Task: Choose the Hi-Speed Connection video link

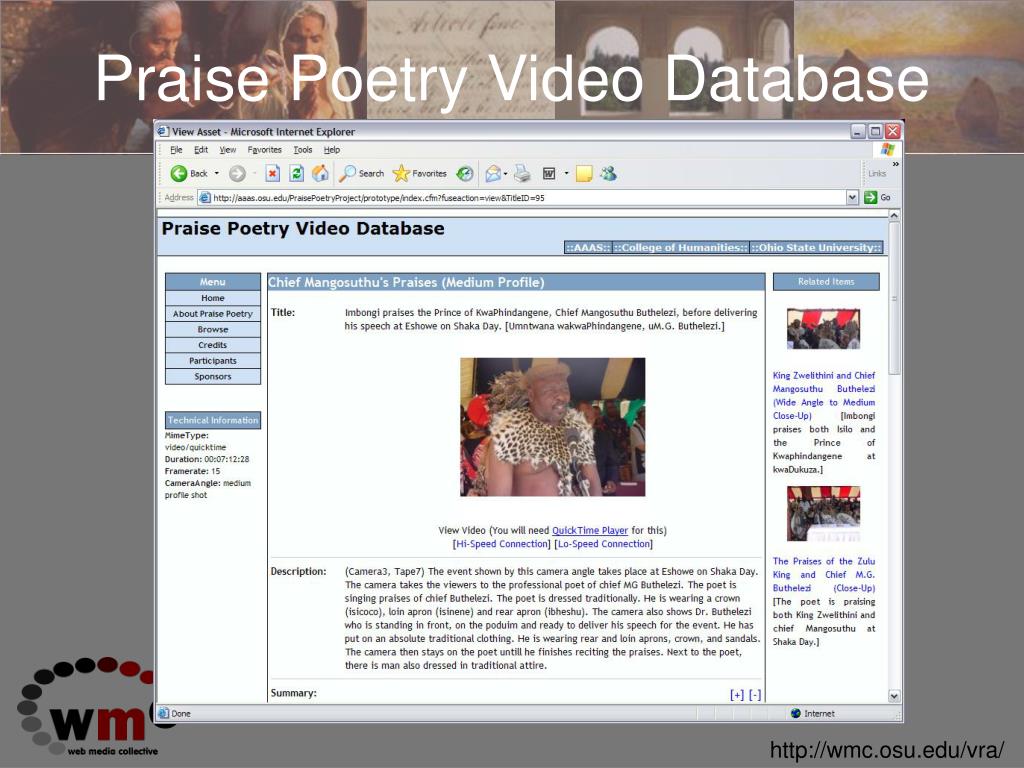Action: tap(502, 544)
